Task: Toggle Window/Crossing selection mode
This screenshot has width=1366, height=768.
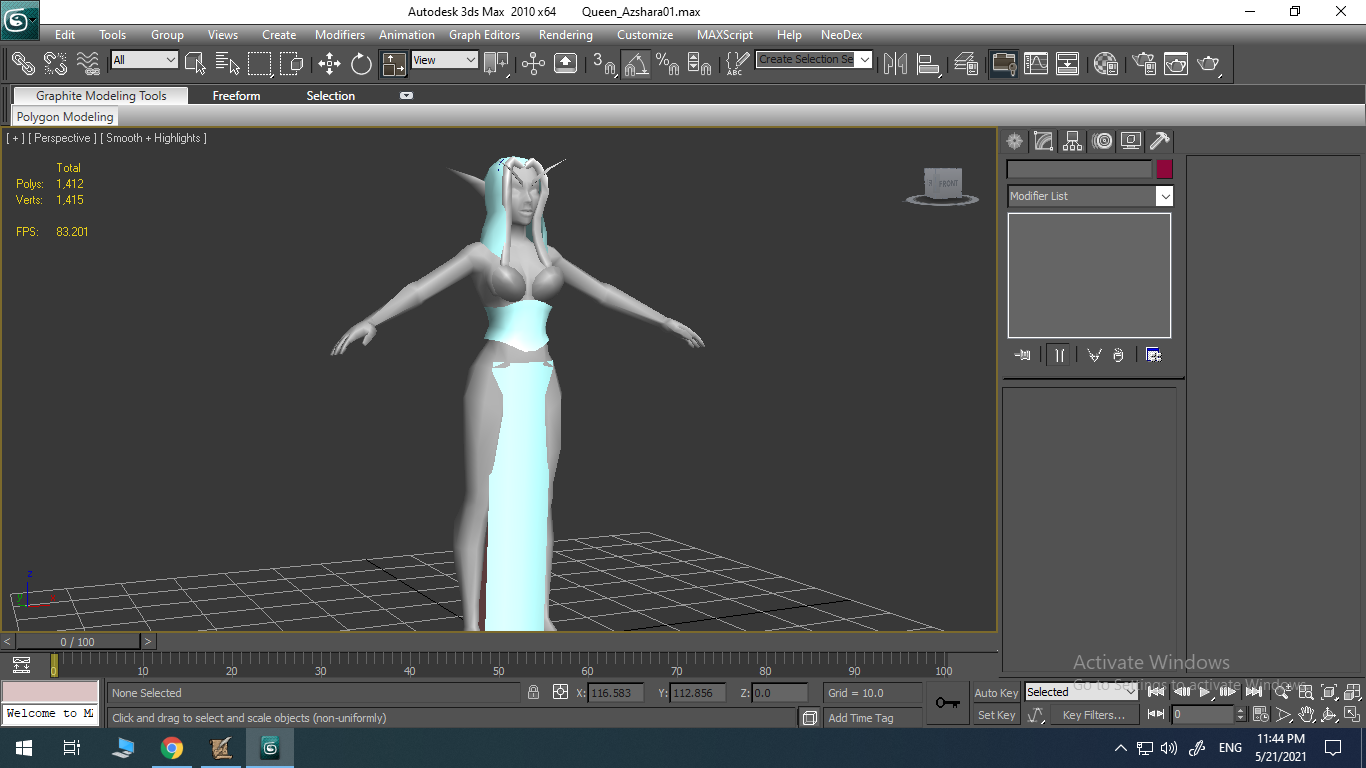Action: (292, 63)
